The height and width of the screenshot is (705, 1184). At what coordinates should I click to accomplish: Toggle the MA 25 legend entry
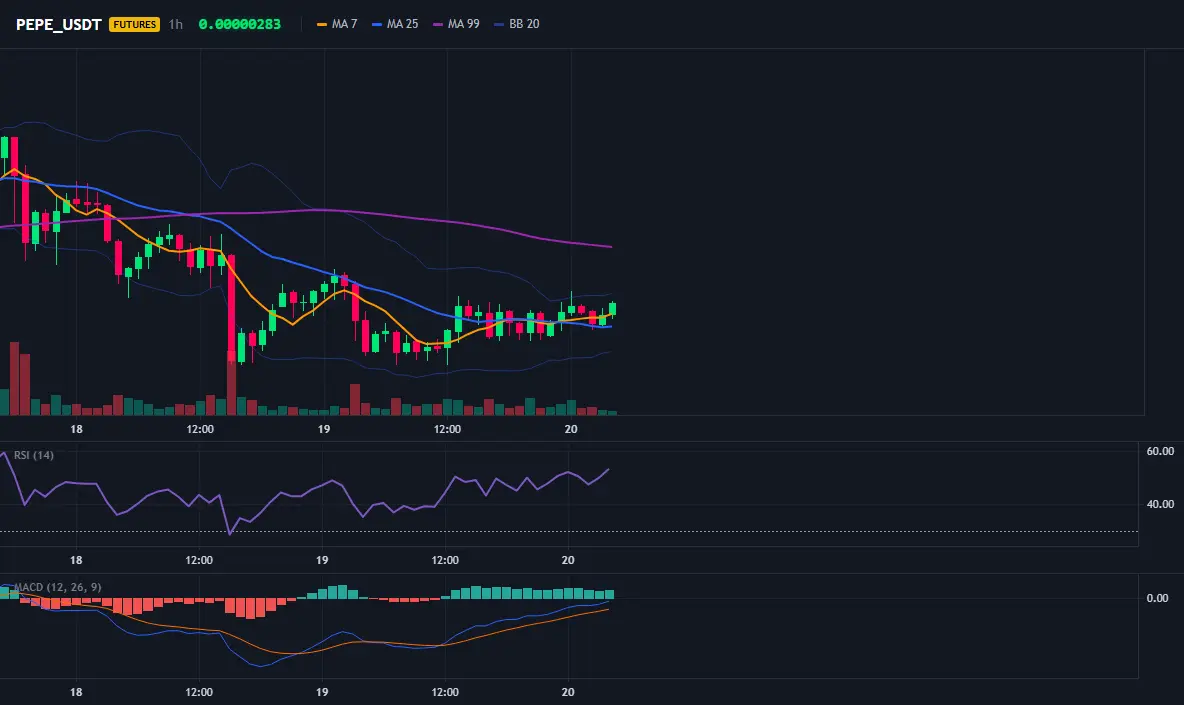click(x=395, y=24)
